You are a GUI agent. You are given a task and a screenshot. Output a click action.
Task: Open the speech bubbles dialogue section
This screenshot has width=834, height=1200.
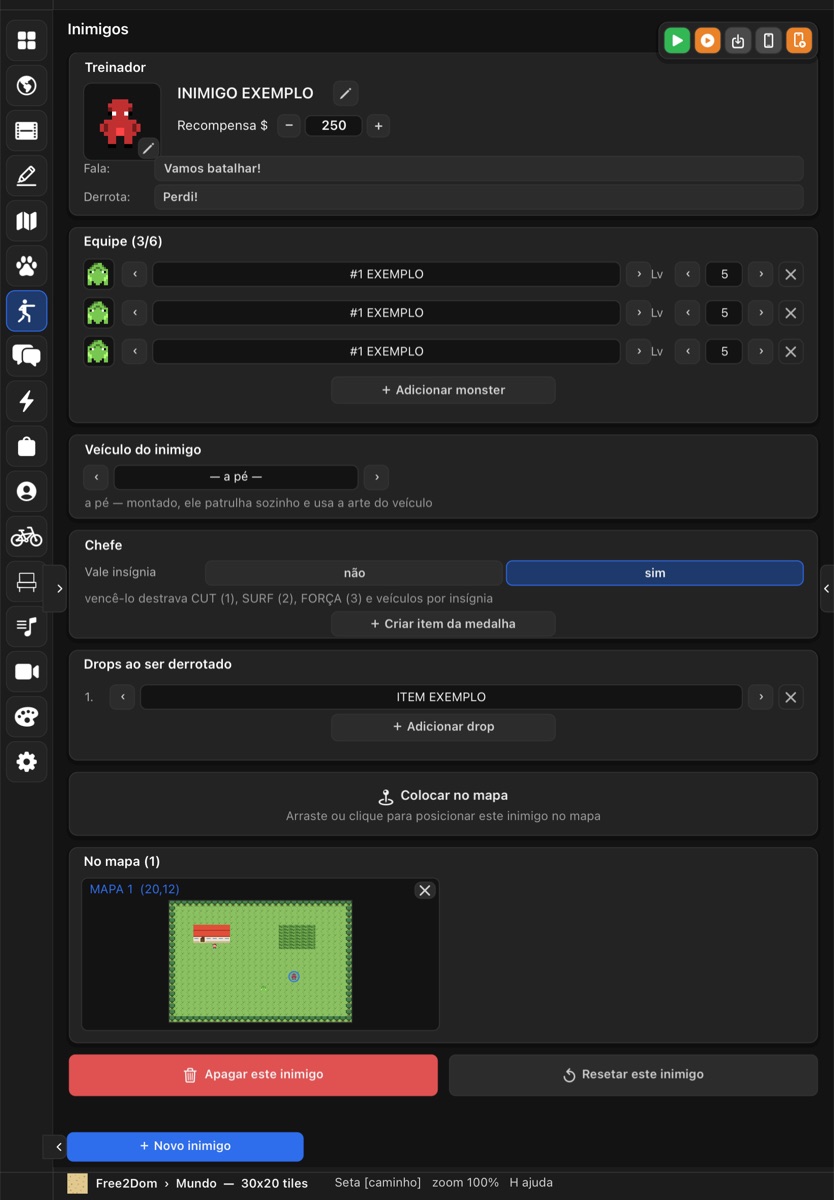pyautogui.click(x=27, y=356)
